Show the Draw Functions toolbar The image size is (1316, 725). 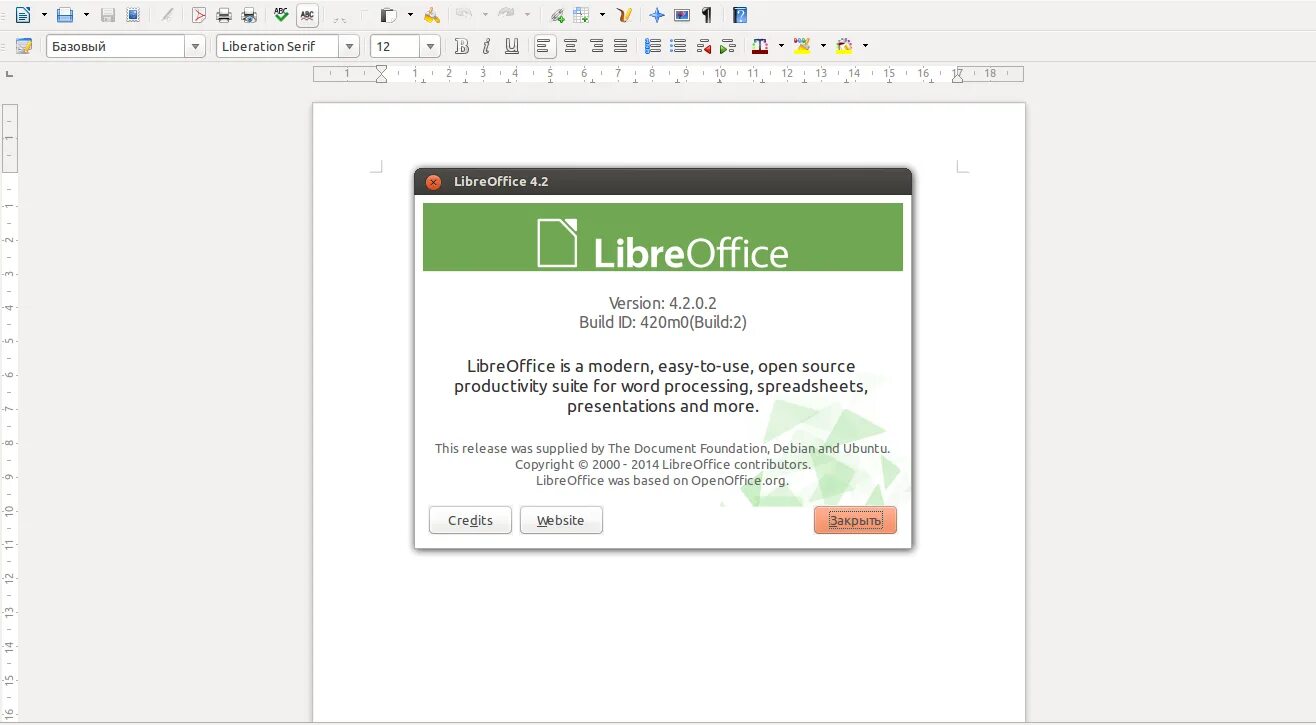[624, 15]
